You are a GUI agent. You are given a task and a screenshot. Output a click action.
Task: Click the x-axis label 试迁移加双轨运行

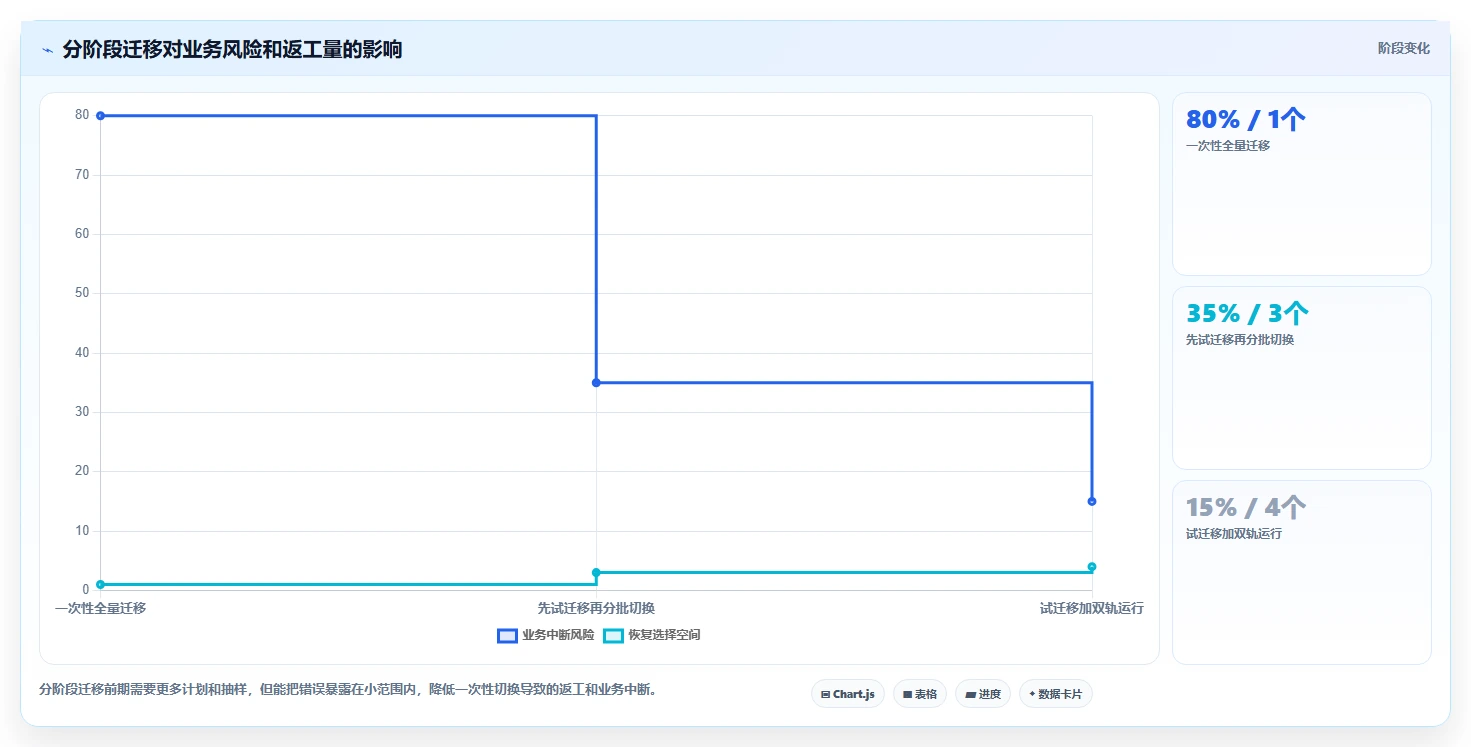[x=1092, y=608]
